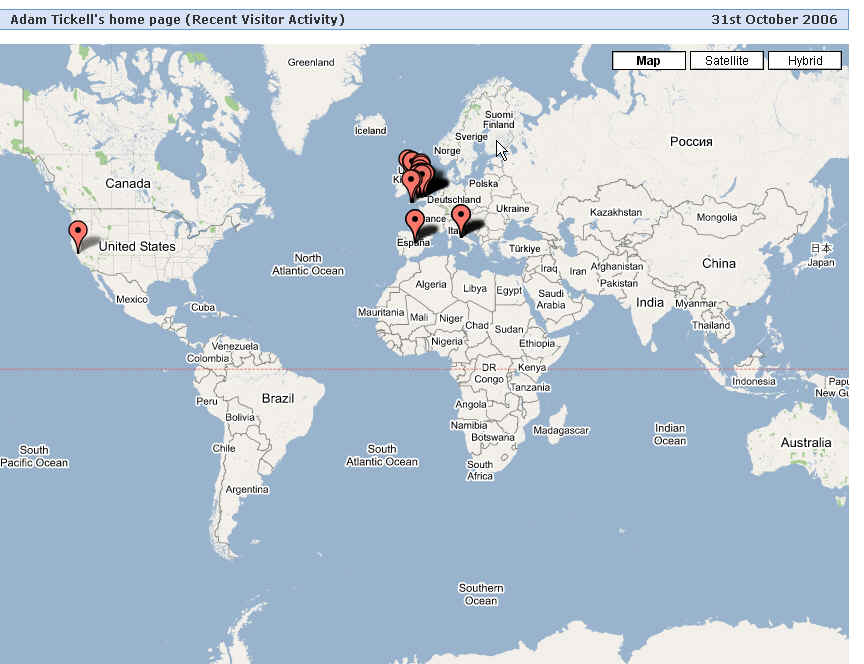
Task: Click the "Venezuela" map label
Action: point(235,347)
